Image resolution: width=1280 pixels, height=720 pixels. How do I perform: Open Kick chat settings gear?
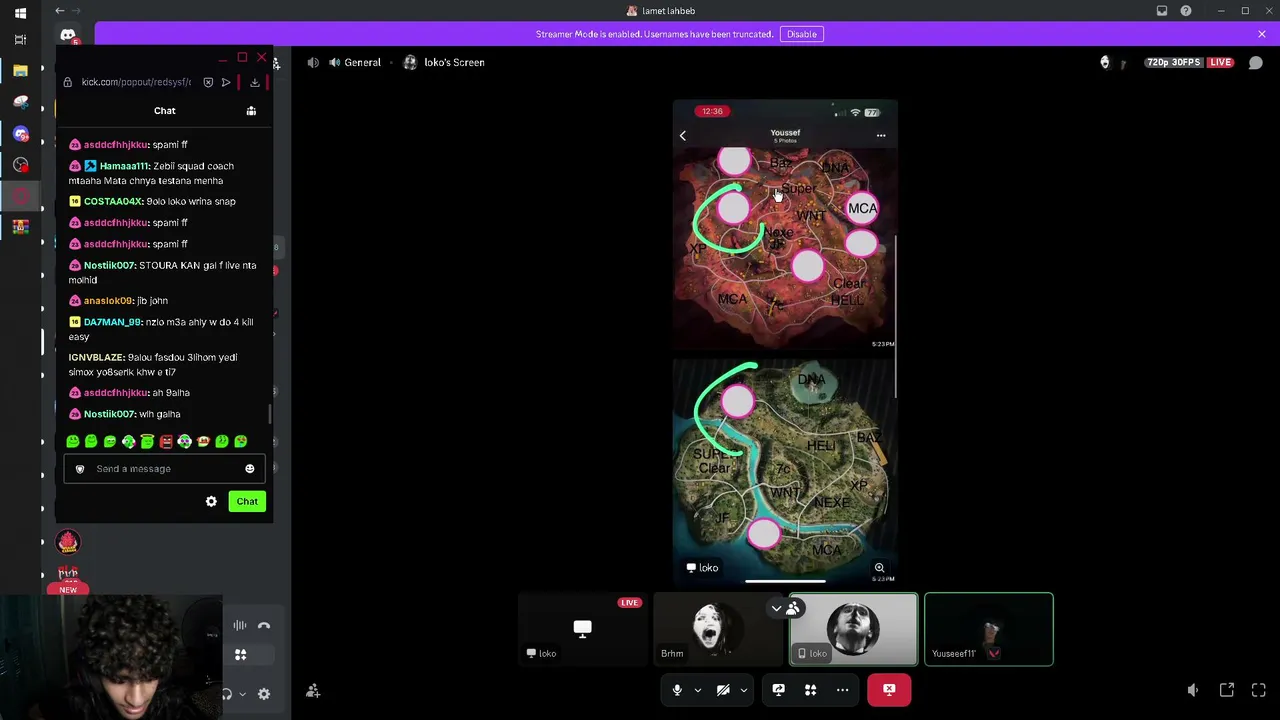211,501
